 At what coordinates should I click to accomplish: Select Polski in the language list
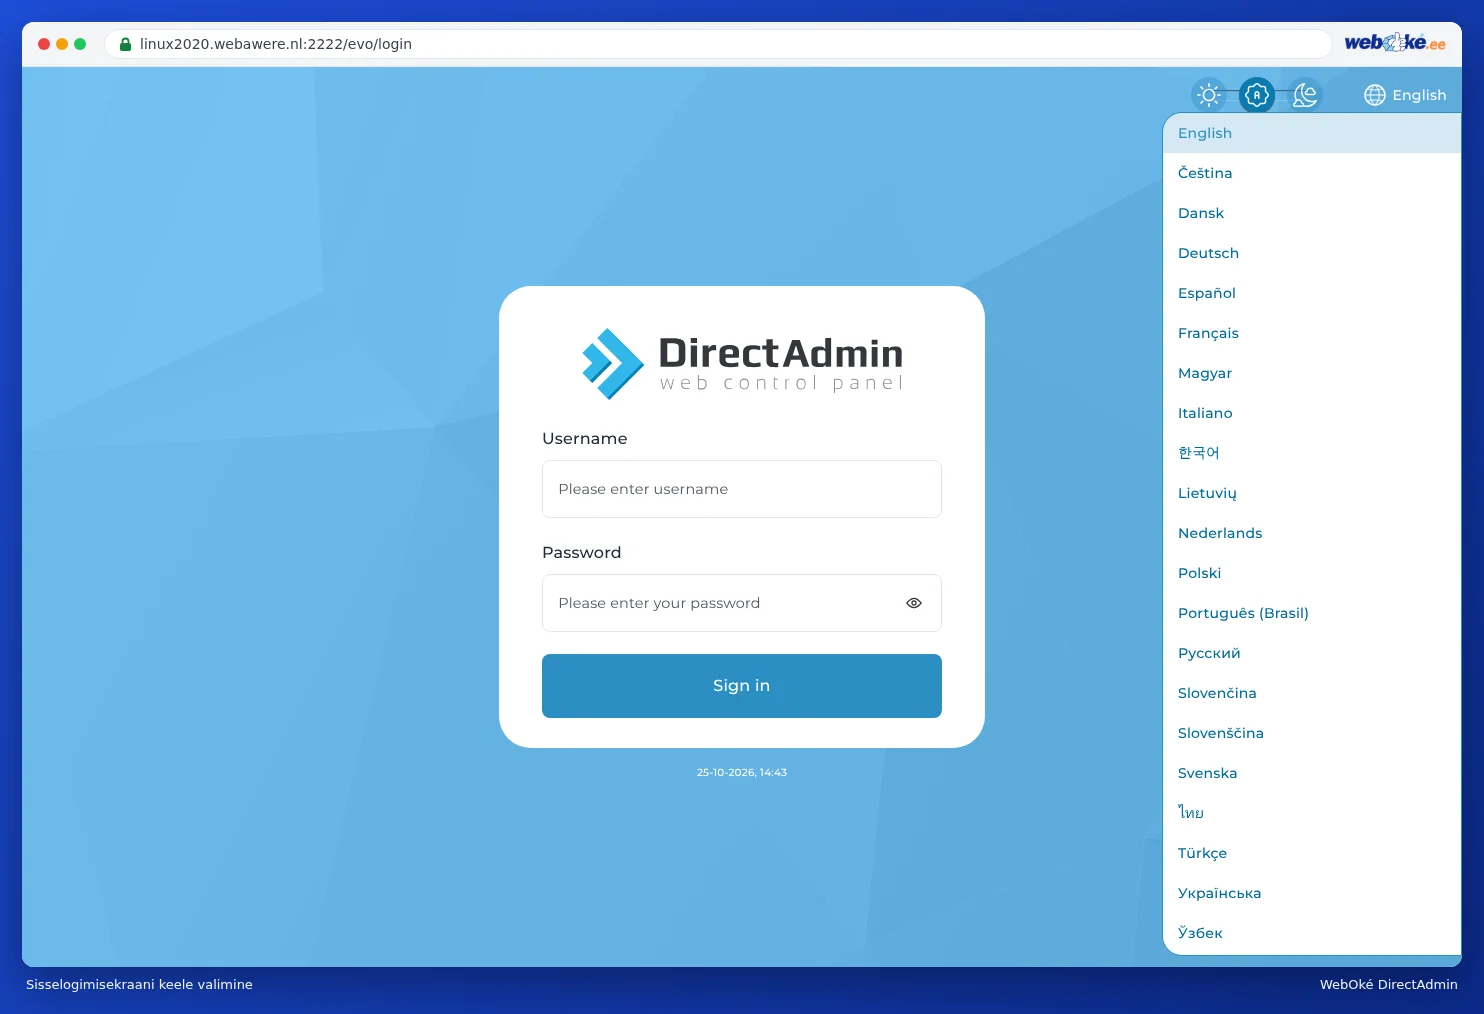pos(1312,573)
